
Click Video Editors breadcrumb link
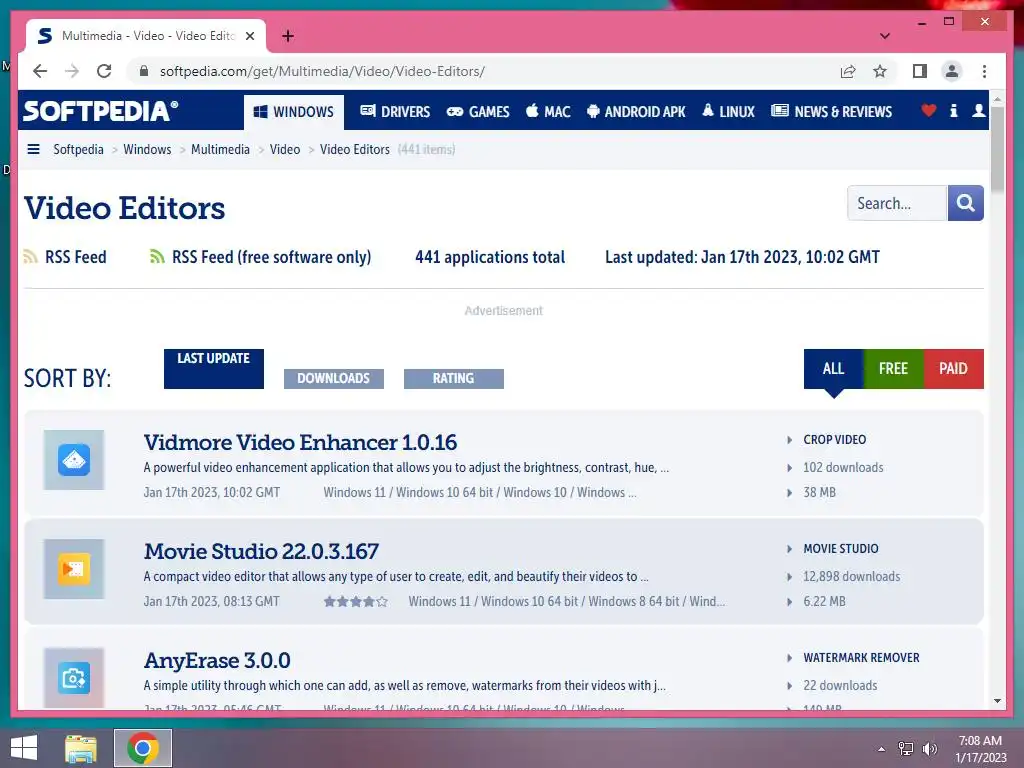[x=355, y=150]
